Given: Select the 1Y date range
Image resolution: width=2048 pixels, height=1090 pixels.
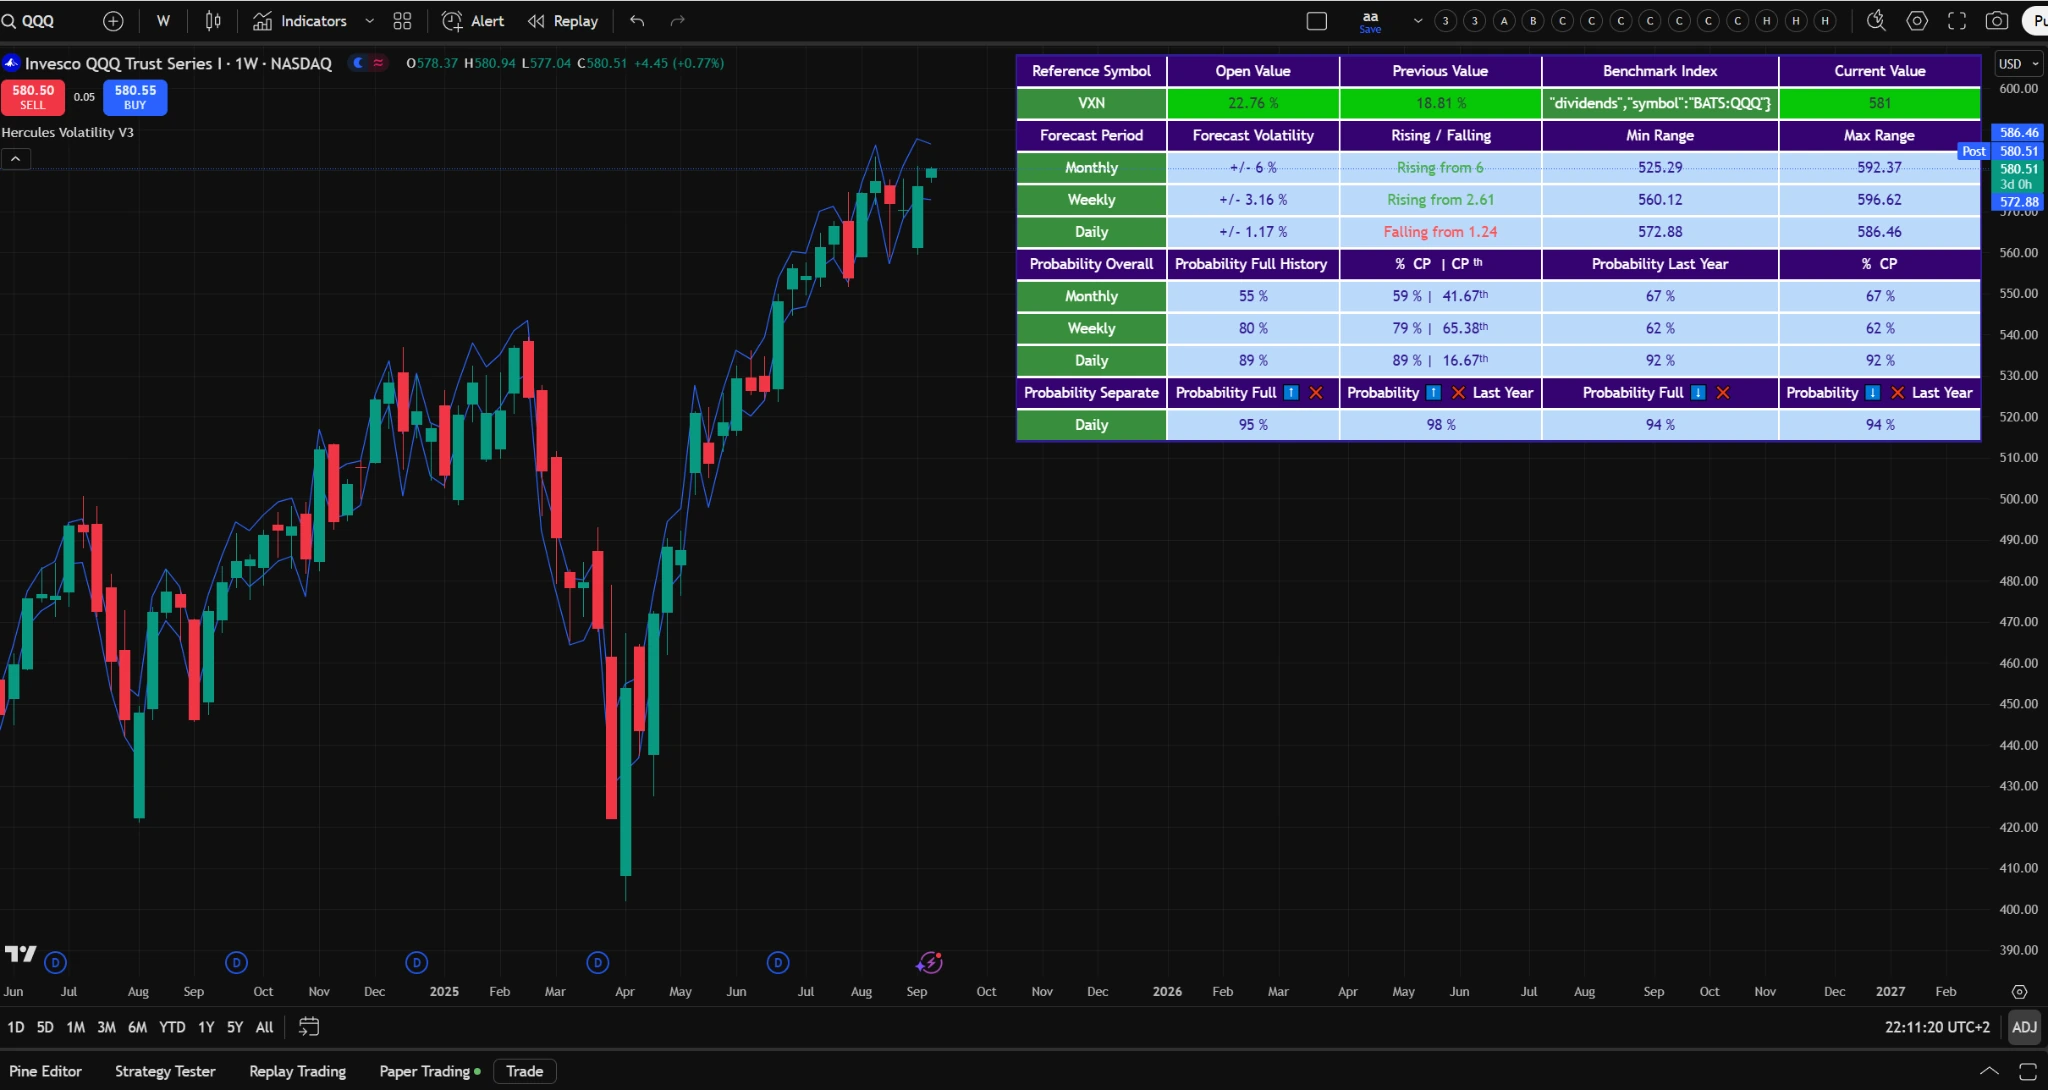Looking at the screenshot, I should click(206, 1027).
